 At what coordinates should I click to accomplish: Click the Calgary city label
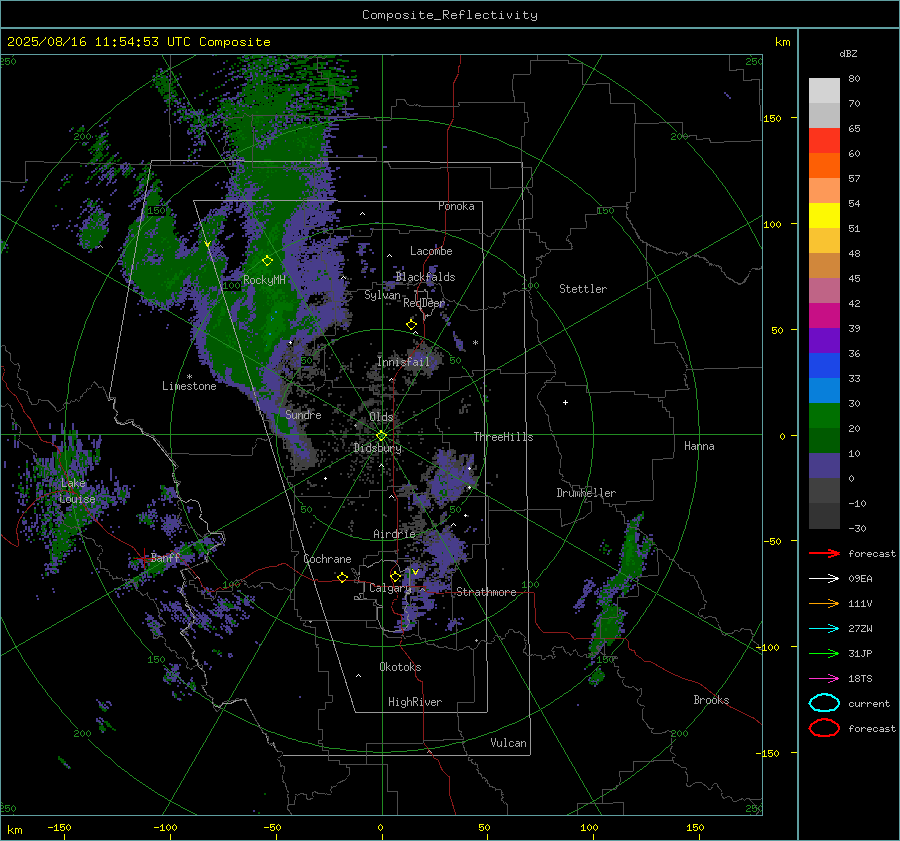pyautogui.click(x=390, y=588)
